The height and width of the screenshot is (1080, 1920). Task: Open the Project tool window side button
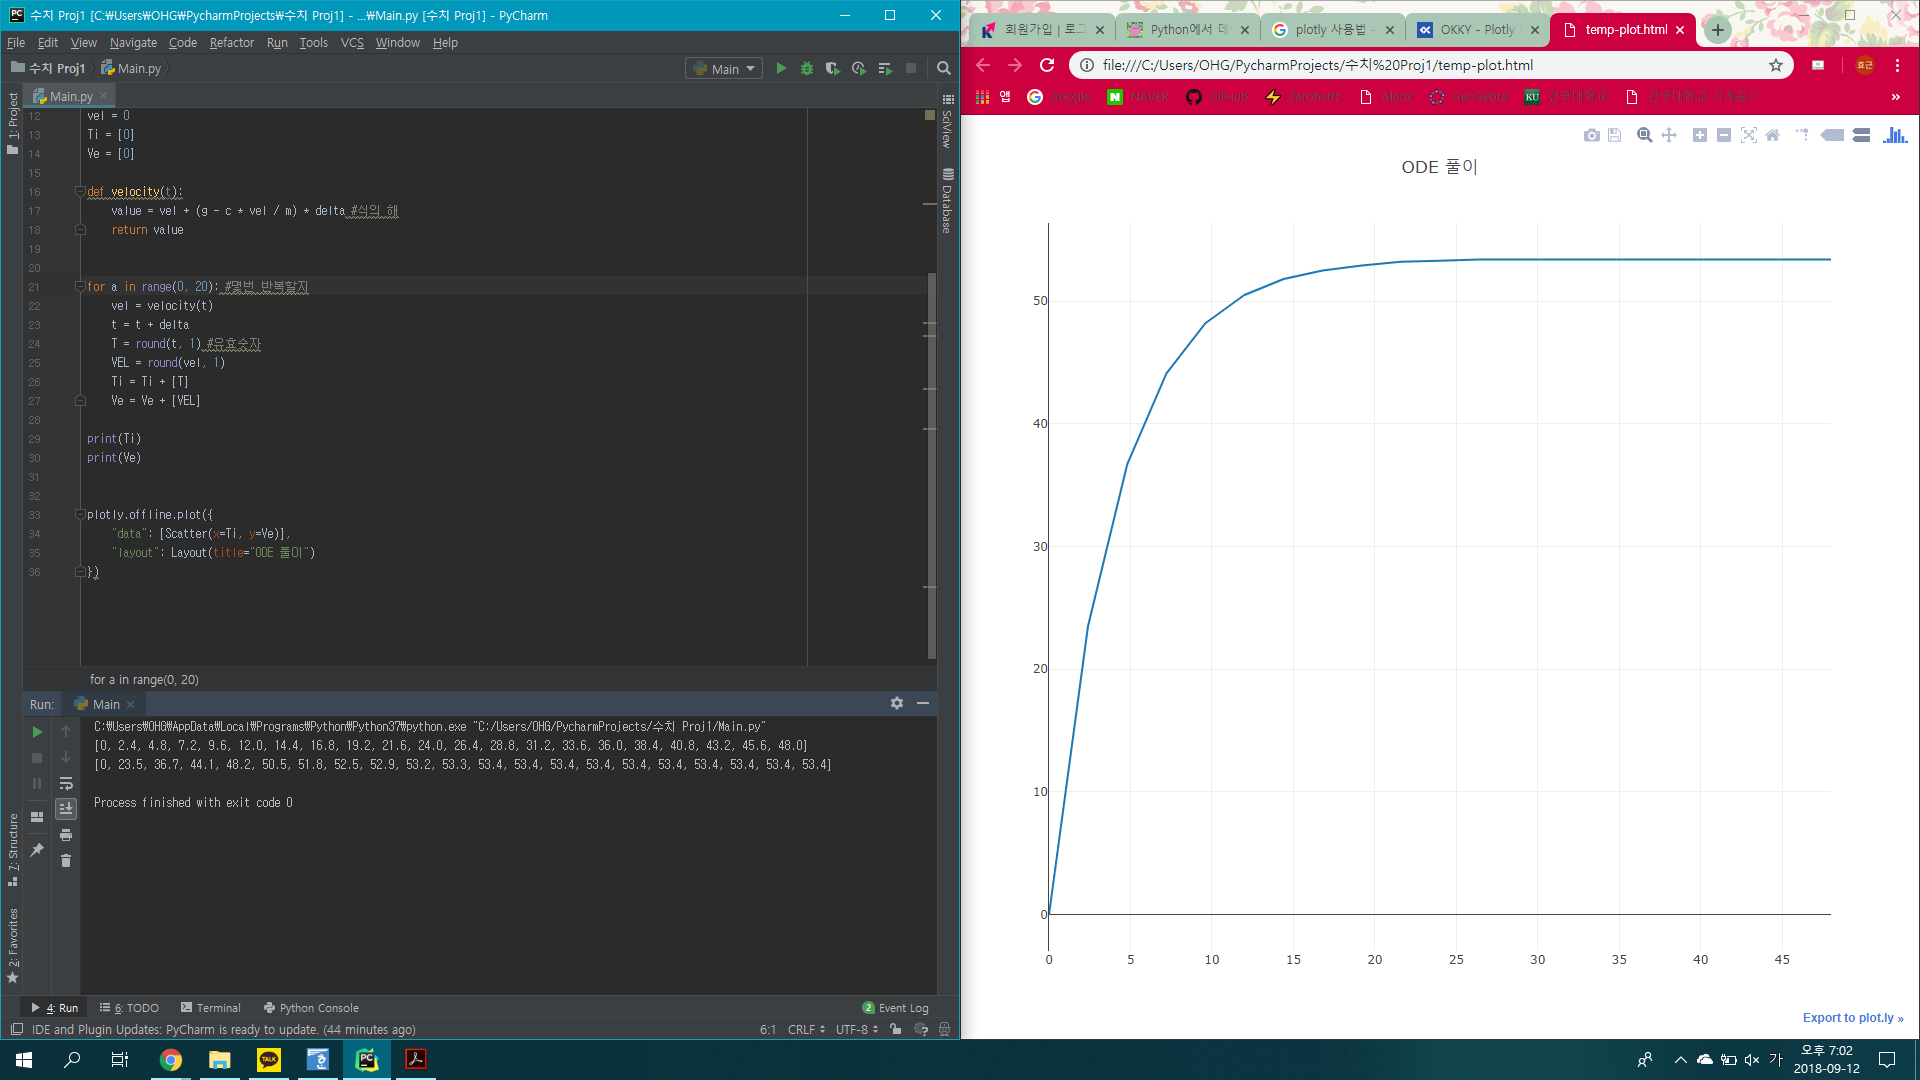click(12, 122)
